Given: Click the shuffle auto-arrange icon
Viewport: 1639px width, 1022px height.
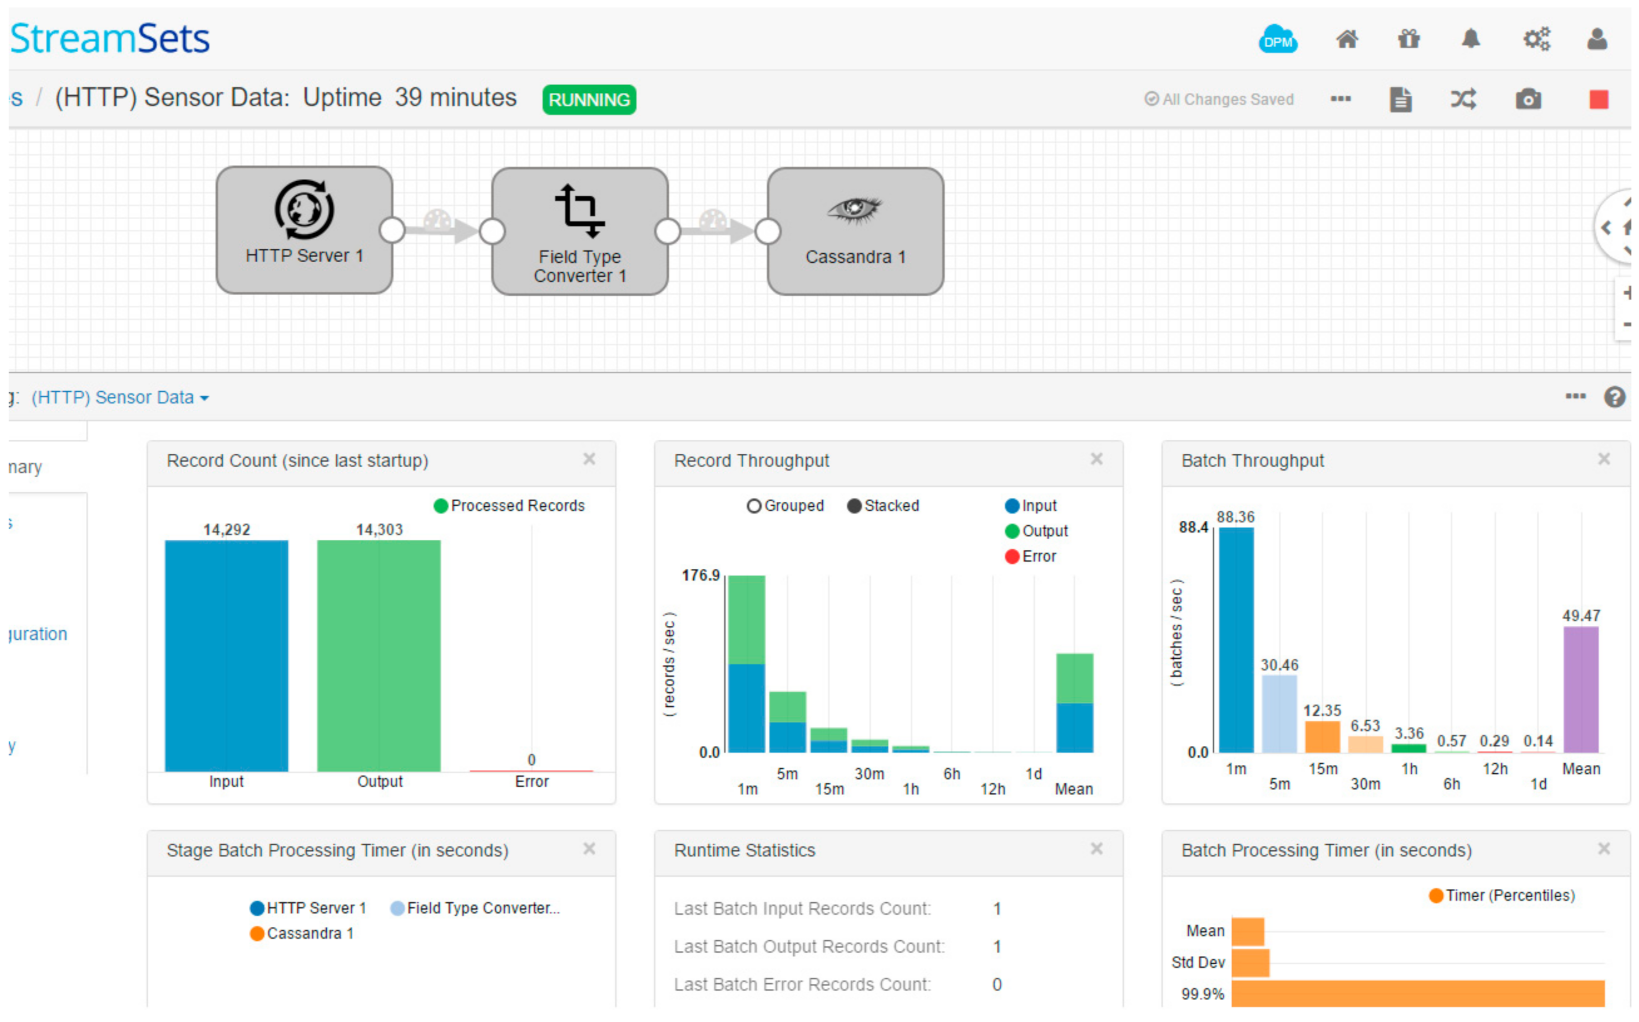Looking at the screenshot, I should point(1463,99).
